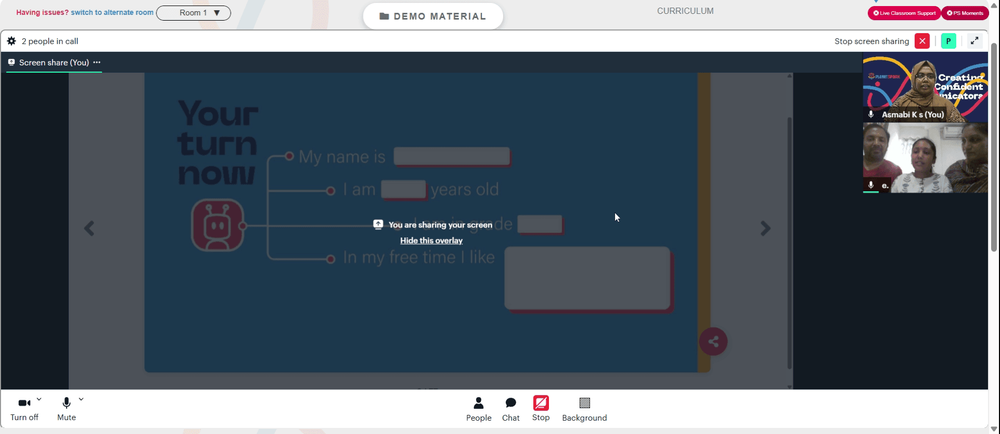Screen dimensions: 1000x434
Task: Open Room 1 dropdown
Action: coord(193,13)
